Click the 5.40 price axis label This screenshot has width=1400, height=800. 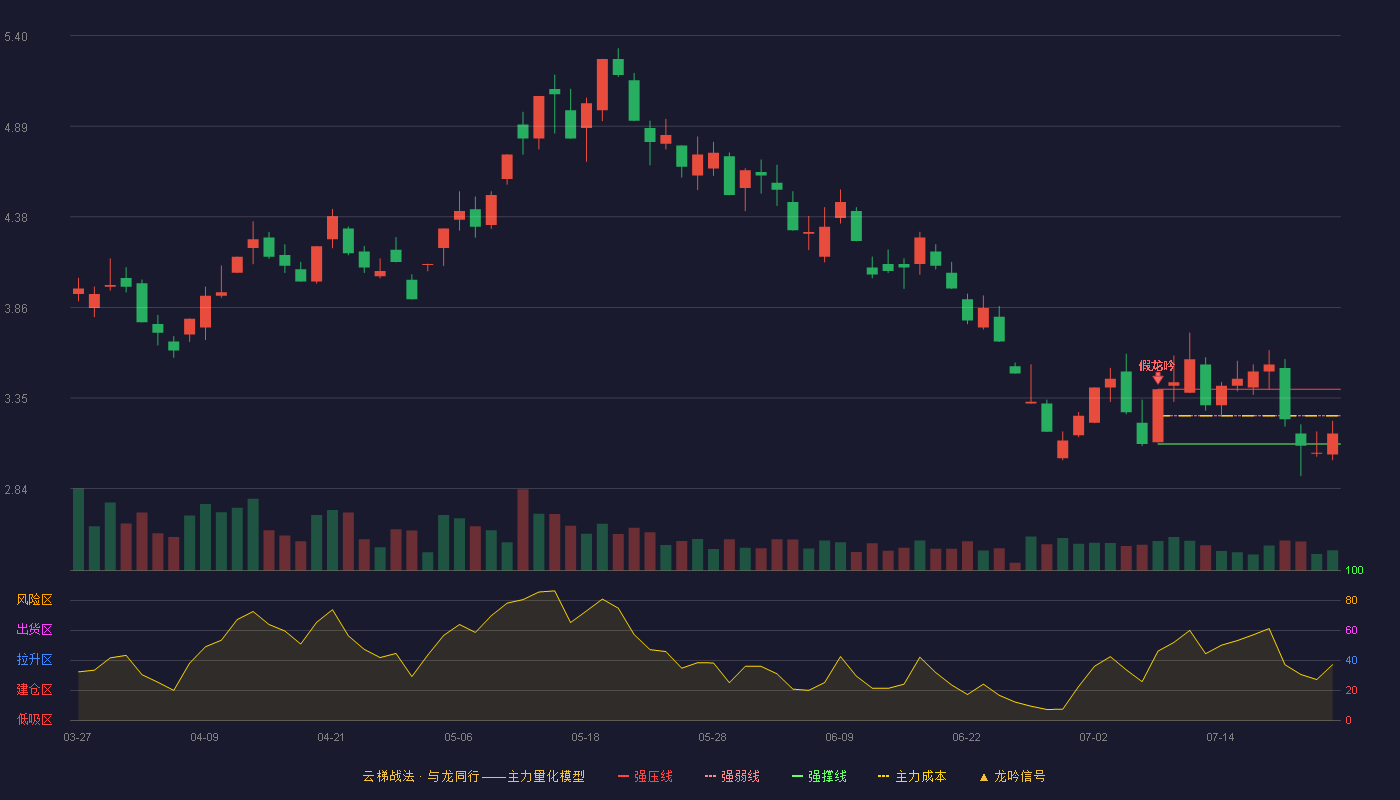pos(16,37)
